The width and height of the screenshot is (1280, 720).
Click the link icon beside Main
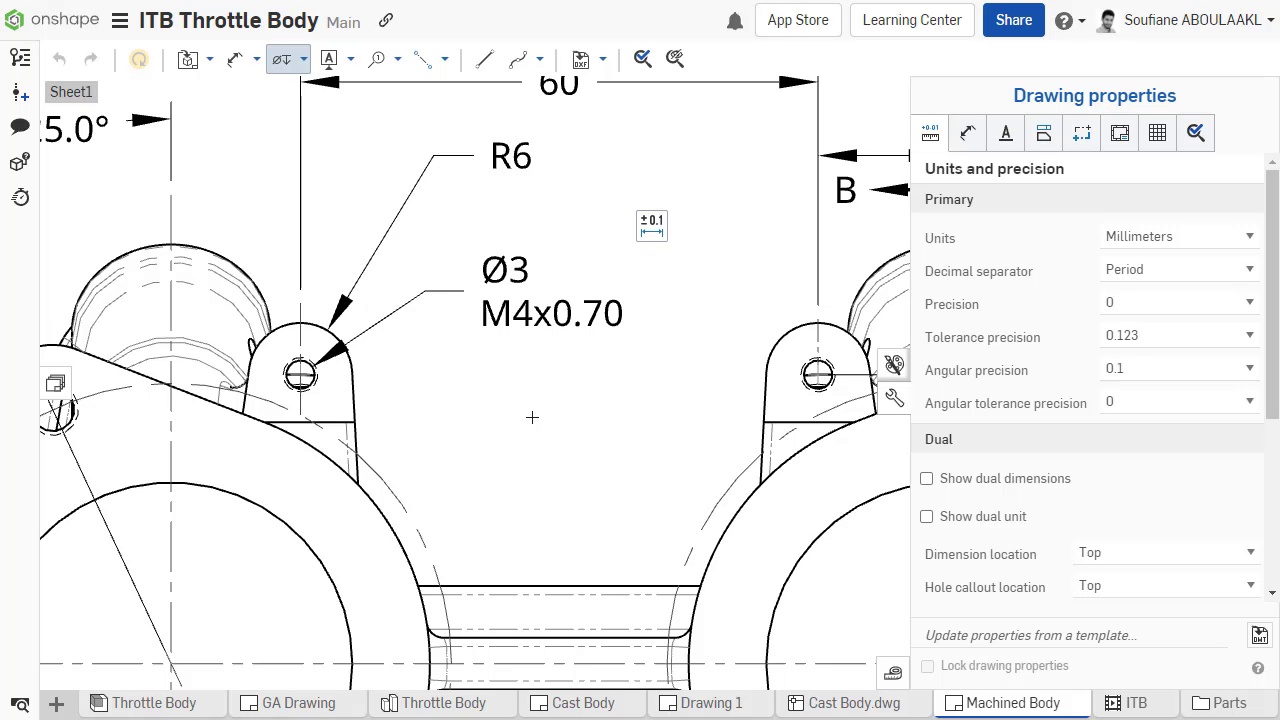[386, 20]
